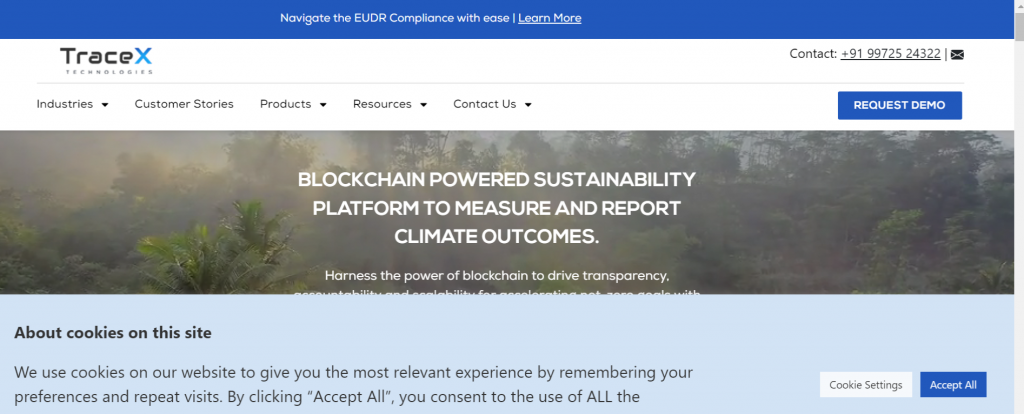Open the Resources menu label

pyautogui.click(x=382, y=104)
